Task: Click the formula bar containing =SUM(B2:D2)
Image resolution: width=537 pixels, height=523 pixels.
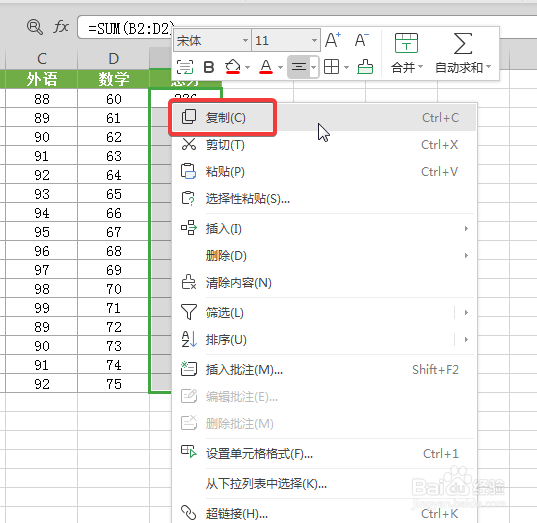Action: click(125, 27)
